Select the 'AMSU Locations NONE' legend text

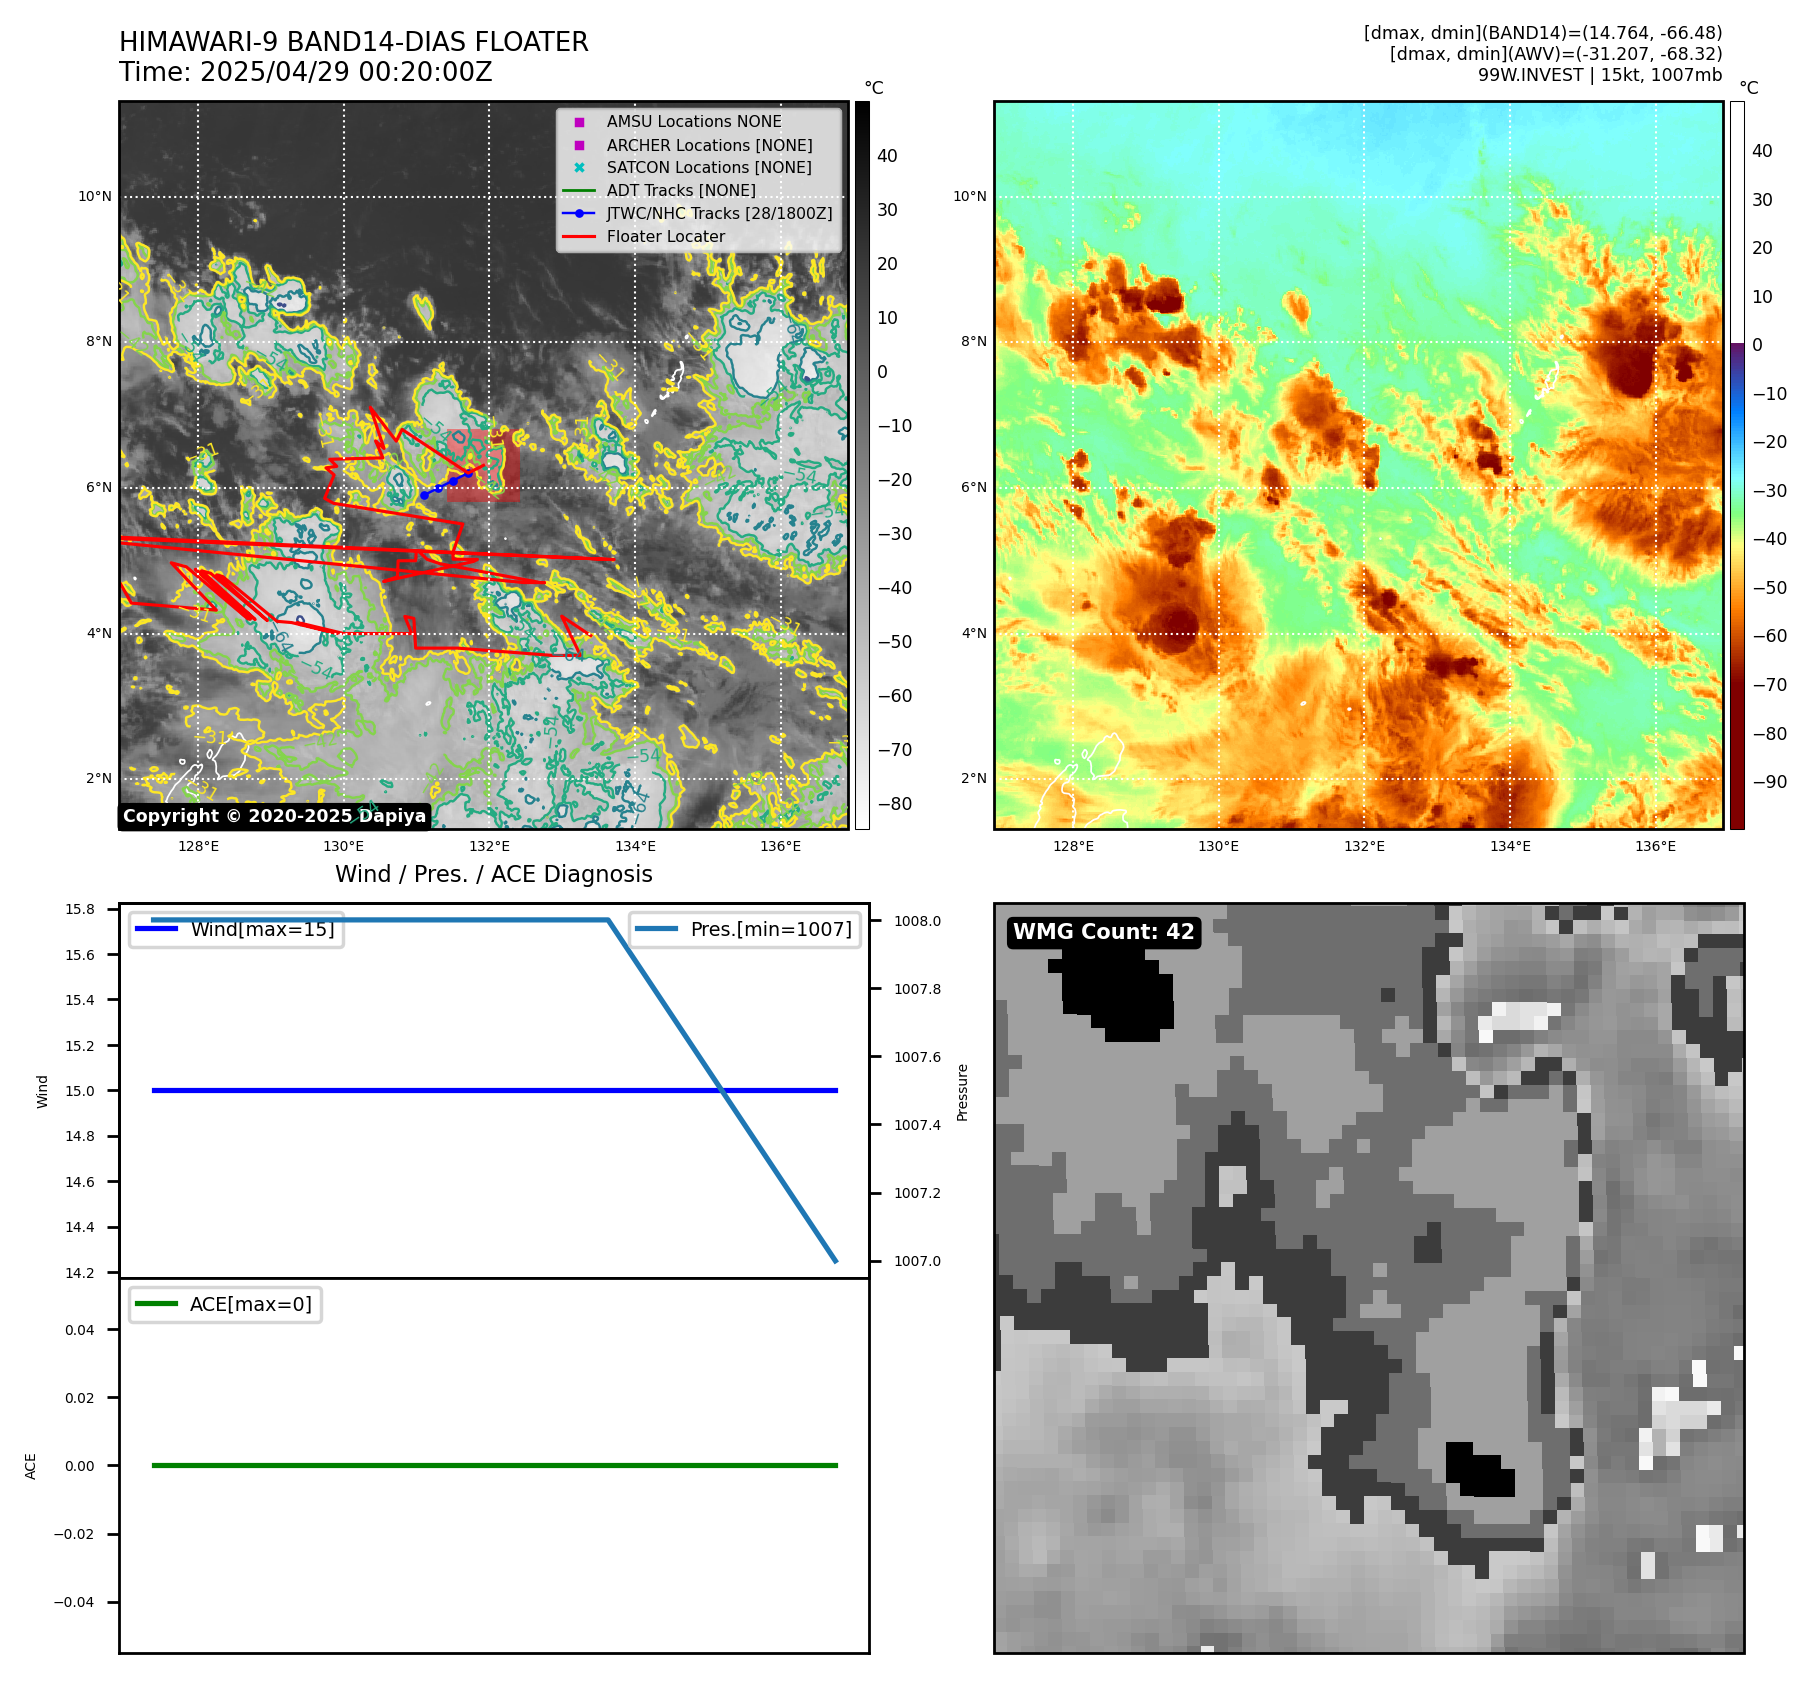click(694, 122)
